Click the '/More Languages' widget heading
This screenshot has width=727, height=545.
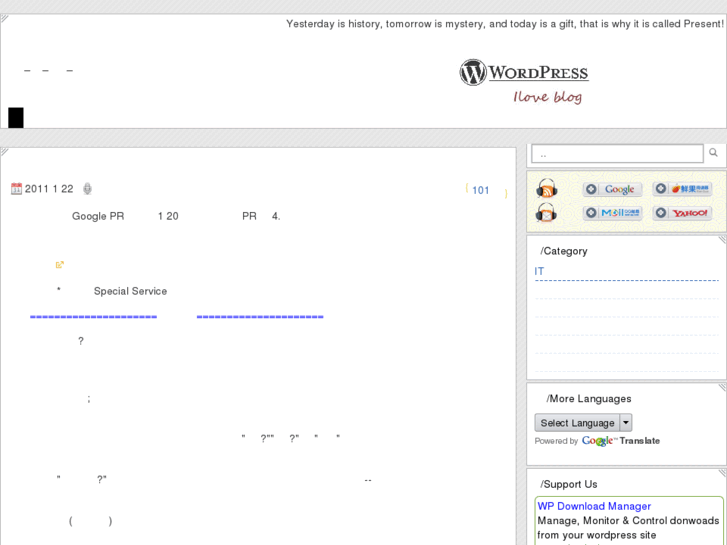589,399
